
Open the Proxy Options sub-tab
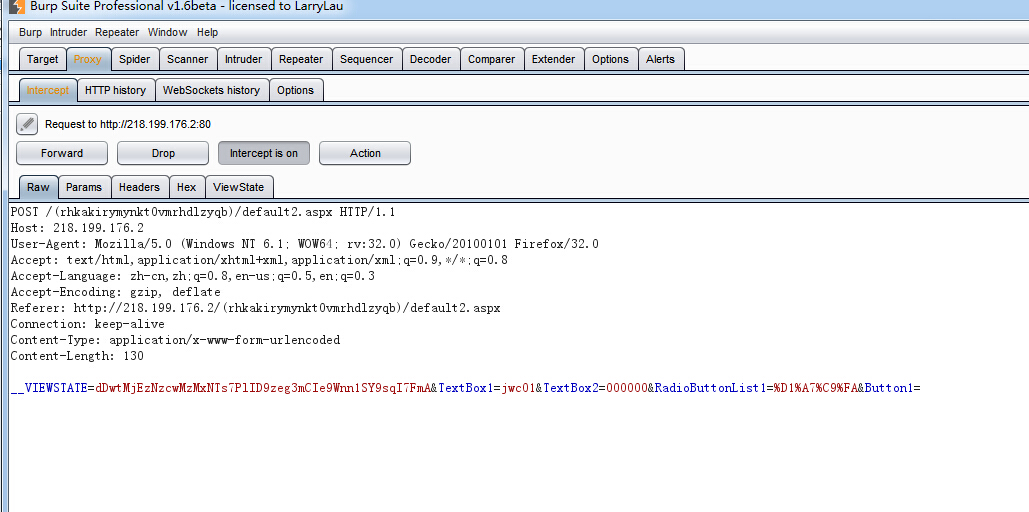click(x=295, y=90)
